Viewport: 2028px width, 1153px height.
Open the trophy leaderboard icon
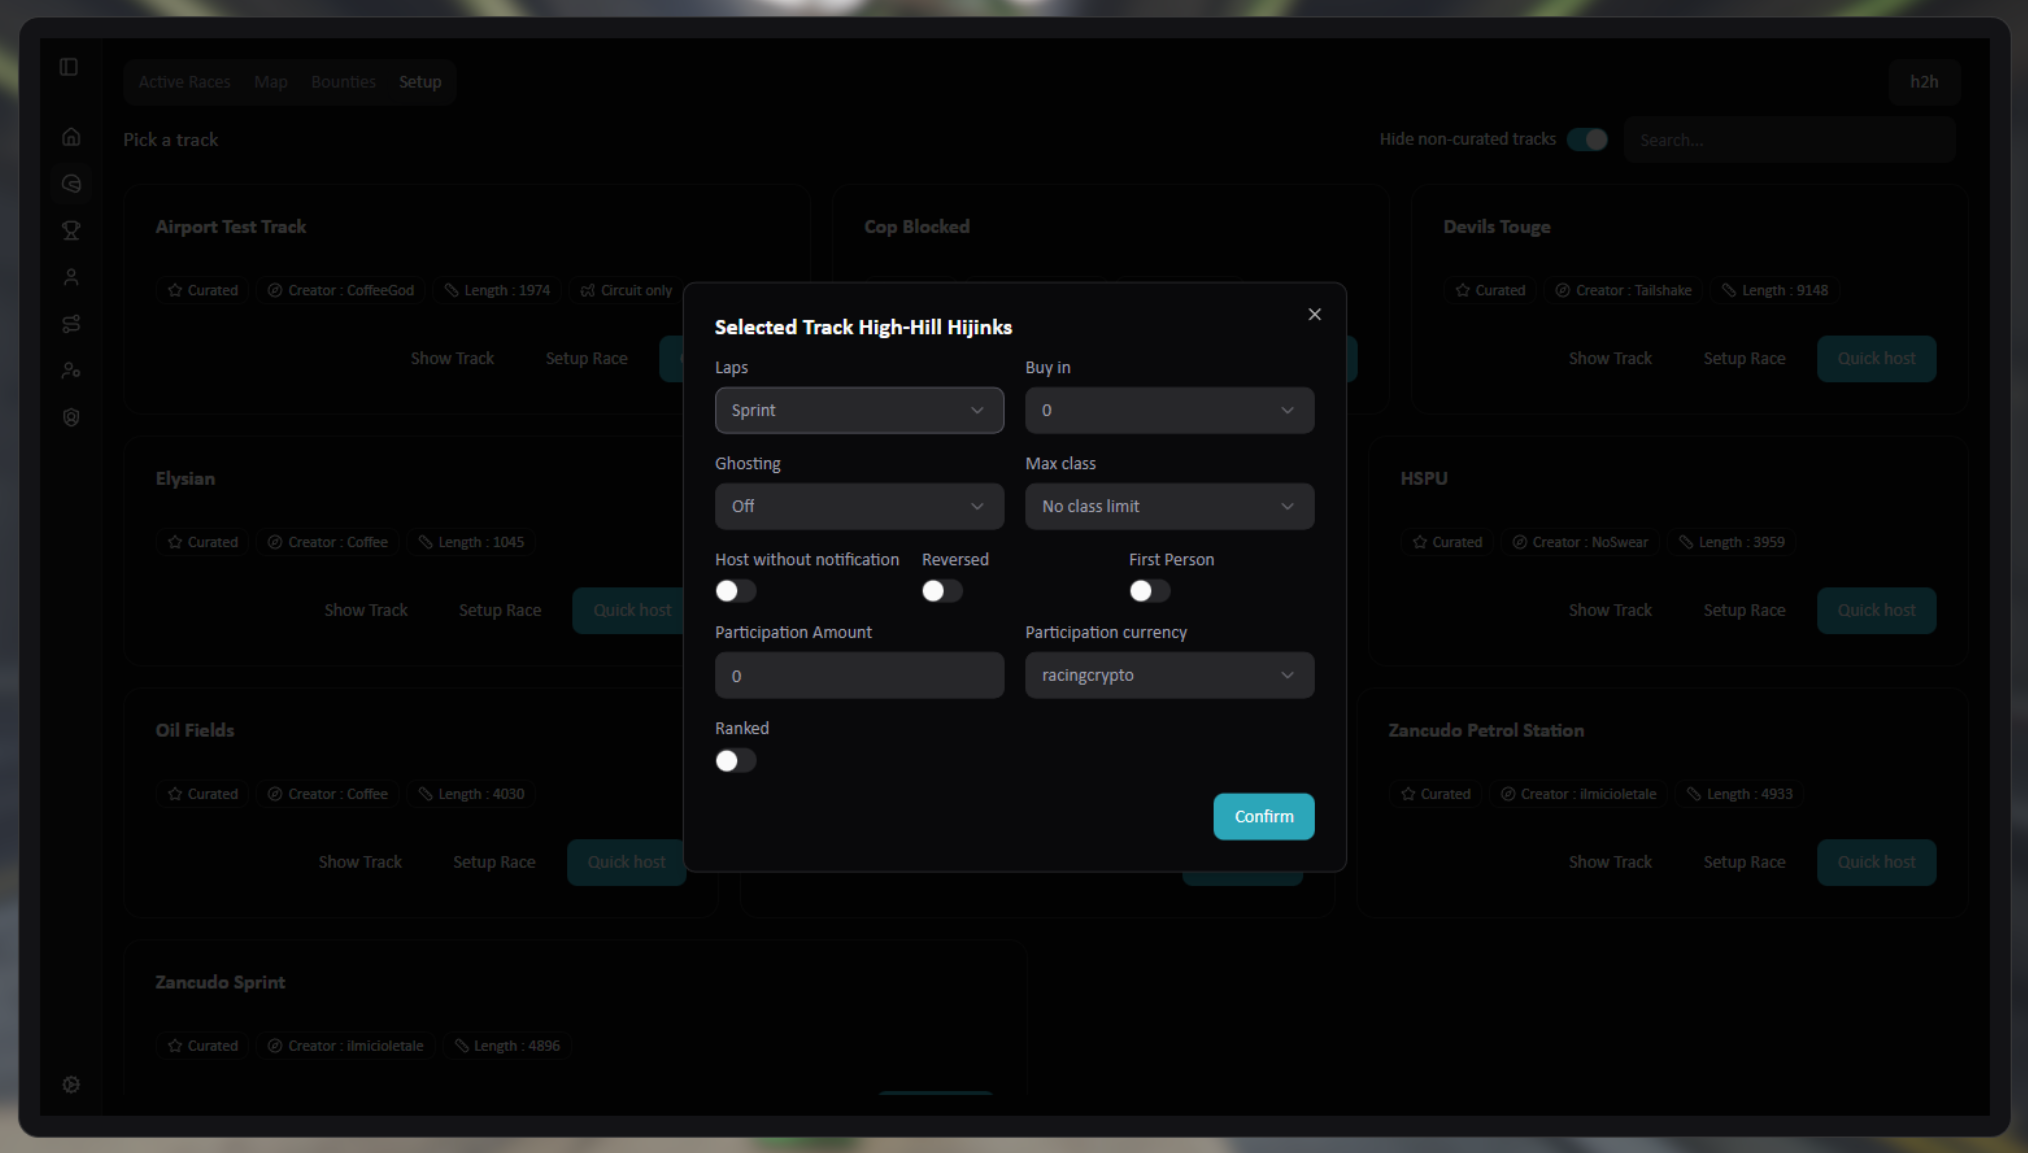(x=71, y=231)
